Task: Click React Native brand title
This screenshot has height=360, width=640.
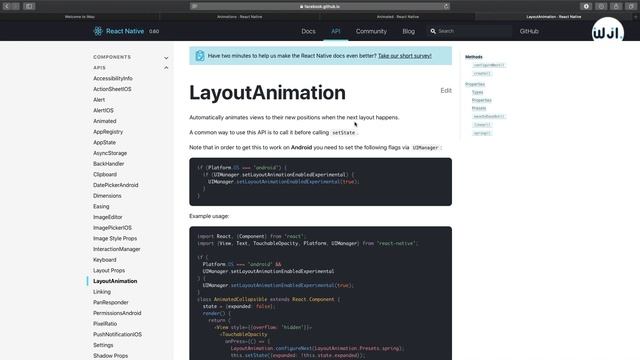Action: tap(125, 31)
